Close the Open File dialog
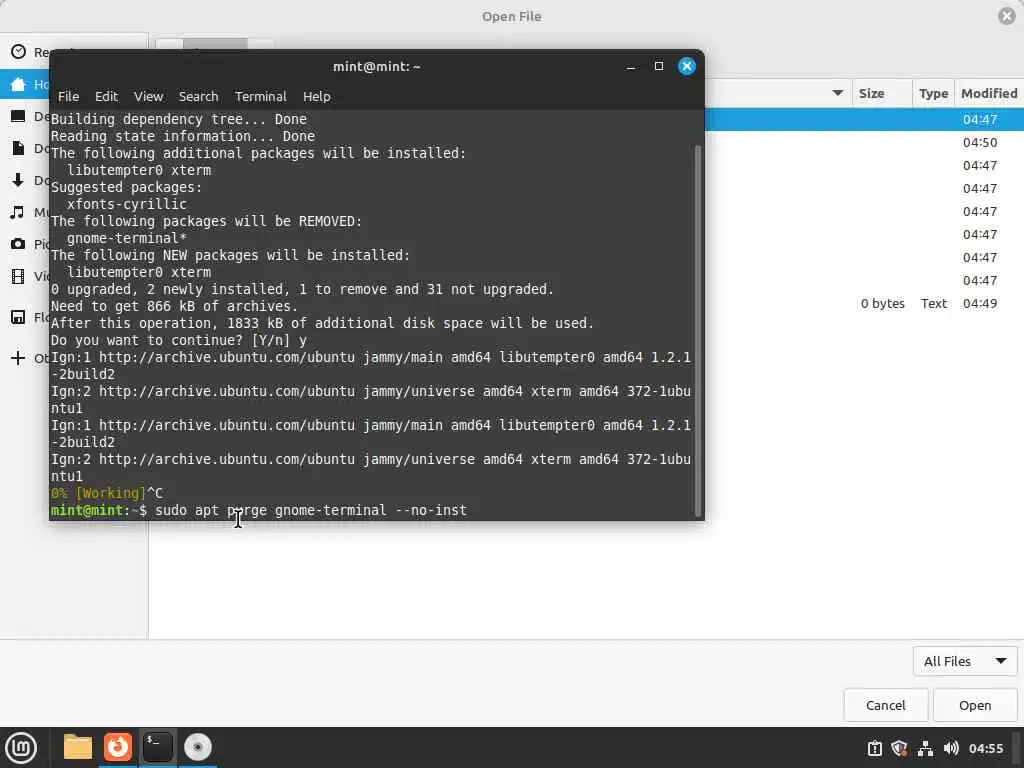Screen dimensions: 1024x768 coord(1008,16)
